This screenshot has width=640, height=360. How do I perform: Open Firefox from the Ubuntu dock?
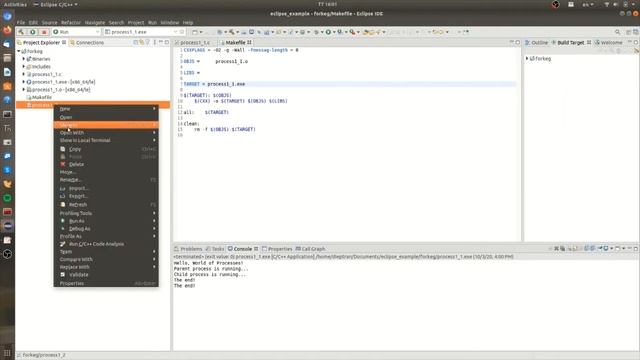point(7,30)
